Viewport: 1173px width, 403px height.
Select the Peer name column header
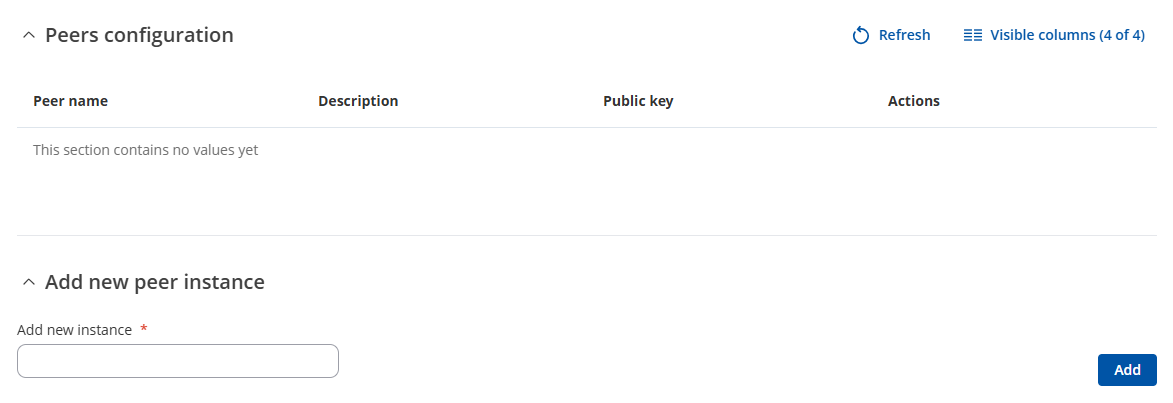[70, 101]
